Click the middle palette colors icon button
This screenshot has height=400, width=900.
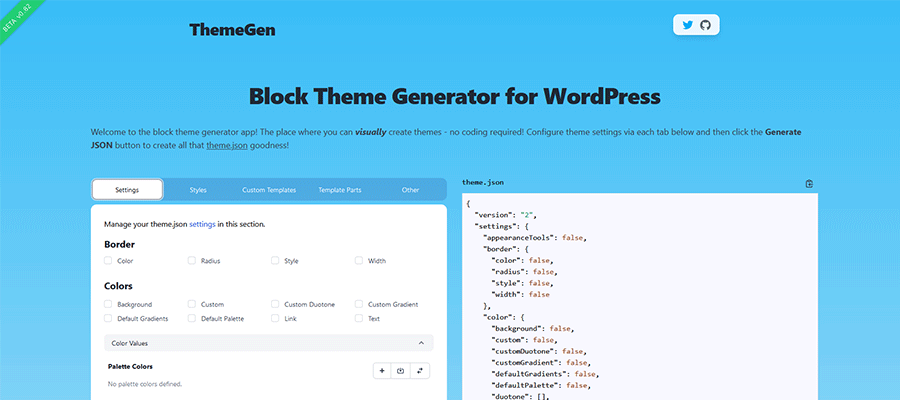(401, 370)
